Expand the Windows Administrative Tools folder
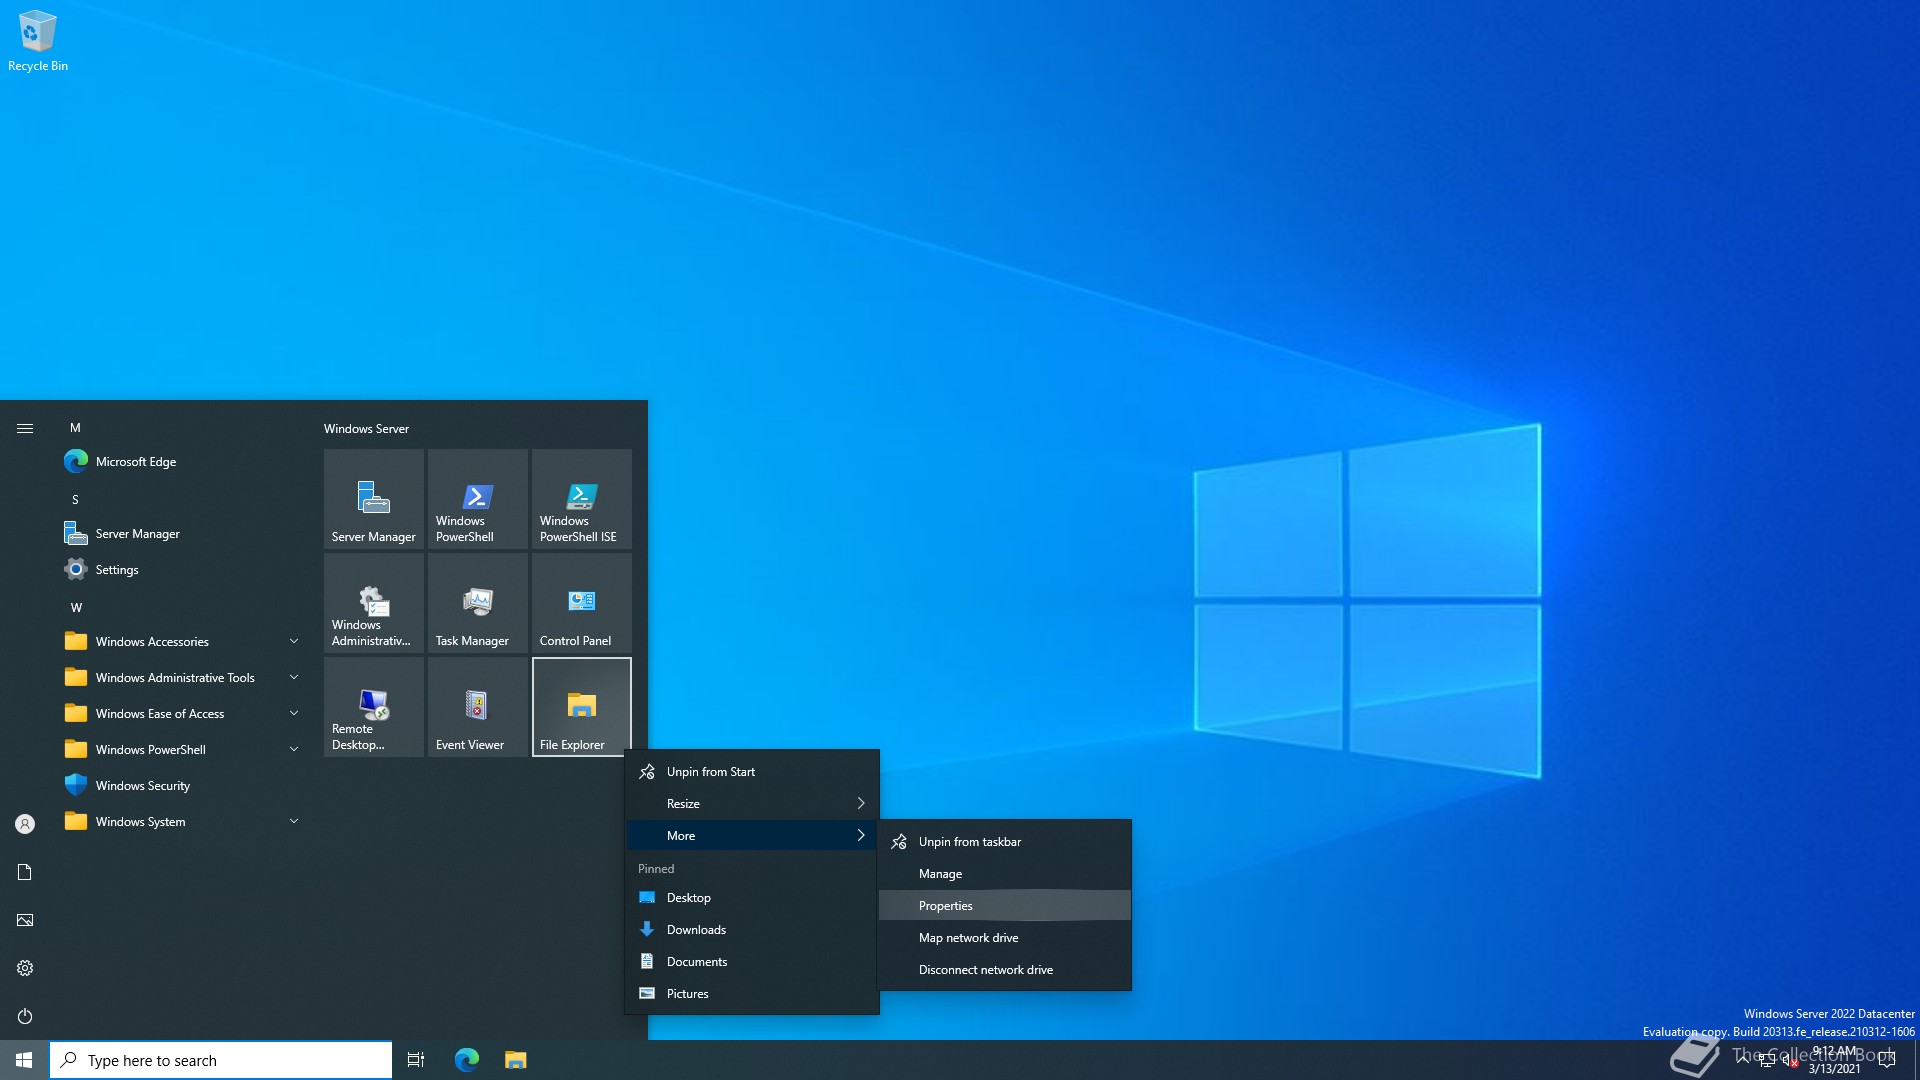This screenshot has width=1920, height=1080. tap(180, 677)
